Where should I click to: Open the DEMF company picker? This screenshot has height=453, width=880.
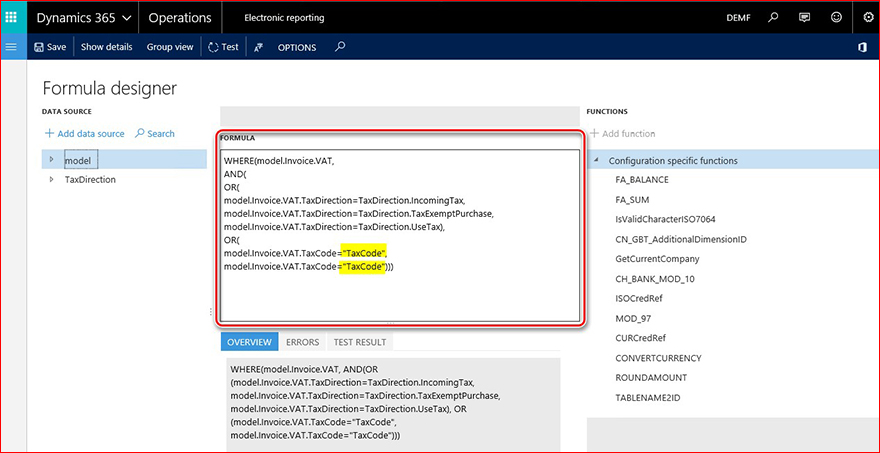tap(739, 18)
